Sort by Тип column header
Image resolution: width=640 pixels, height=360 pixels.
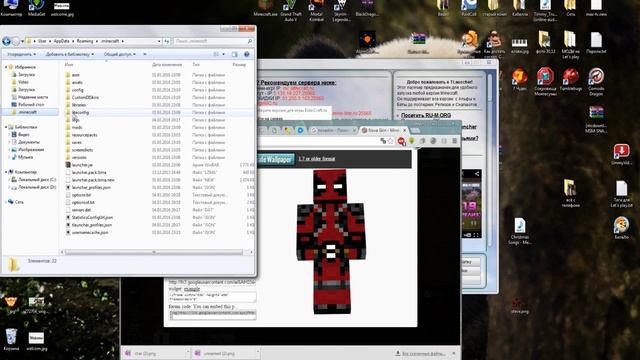coord(196,64)
